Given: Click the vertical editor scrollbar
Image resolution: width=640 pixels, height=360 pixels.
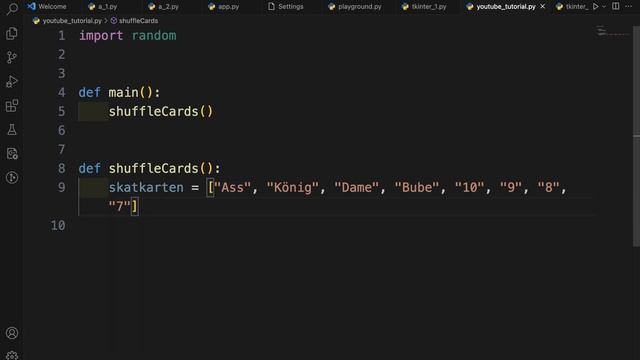Looking at the screenshot, I should pos(636,137).
